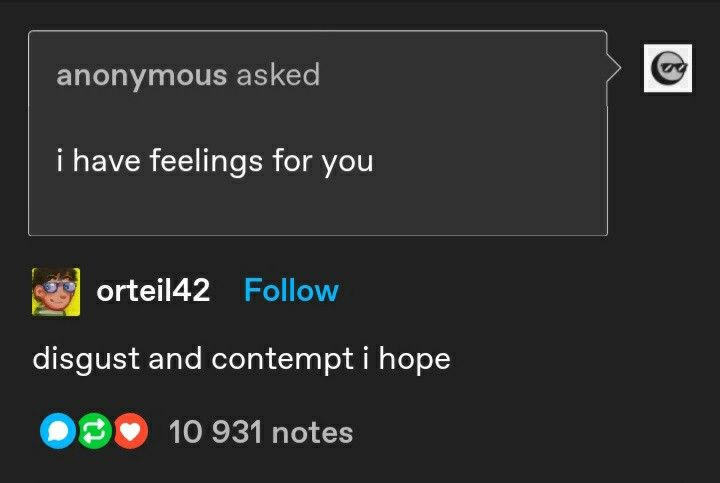Screen dimensions: 720x483
Task: Click the word "contempt" in the answer
Action: pyautogui.click(x=283, y=360)
